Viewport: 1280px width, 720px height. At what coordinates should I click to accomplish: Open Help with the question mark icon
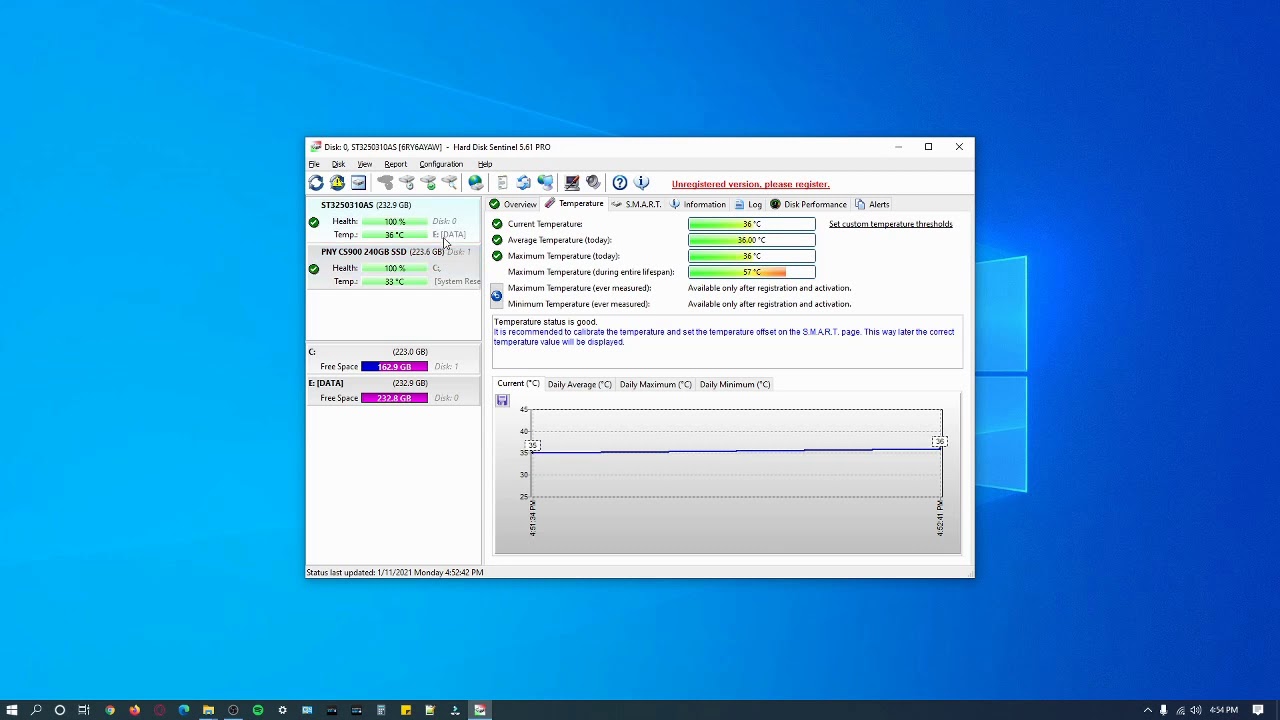[x=620, y=183]
